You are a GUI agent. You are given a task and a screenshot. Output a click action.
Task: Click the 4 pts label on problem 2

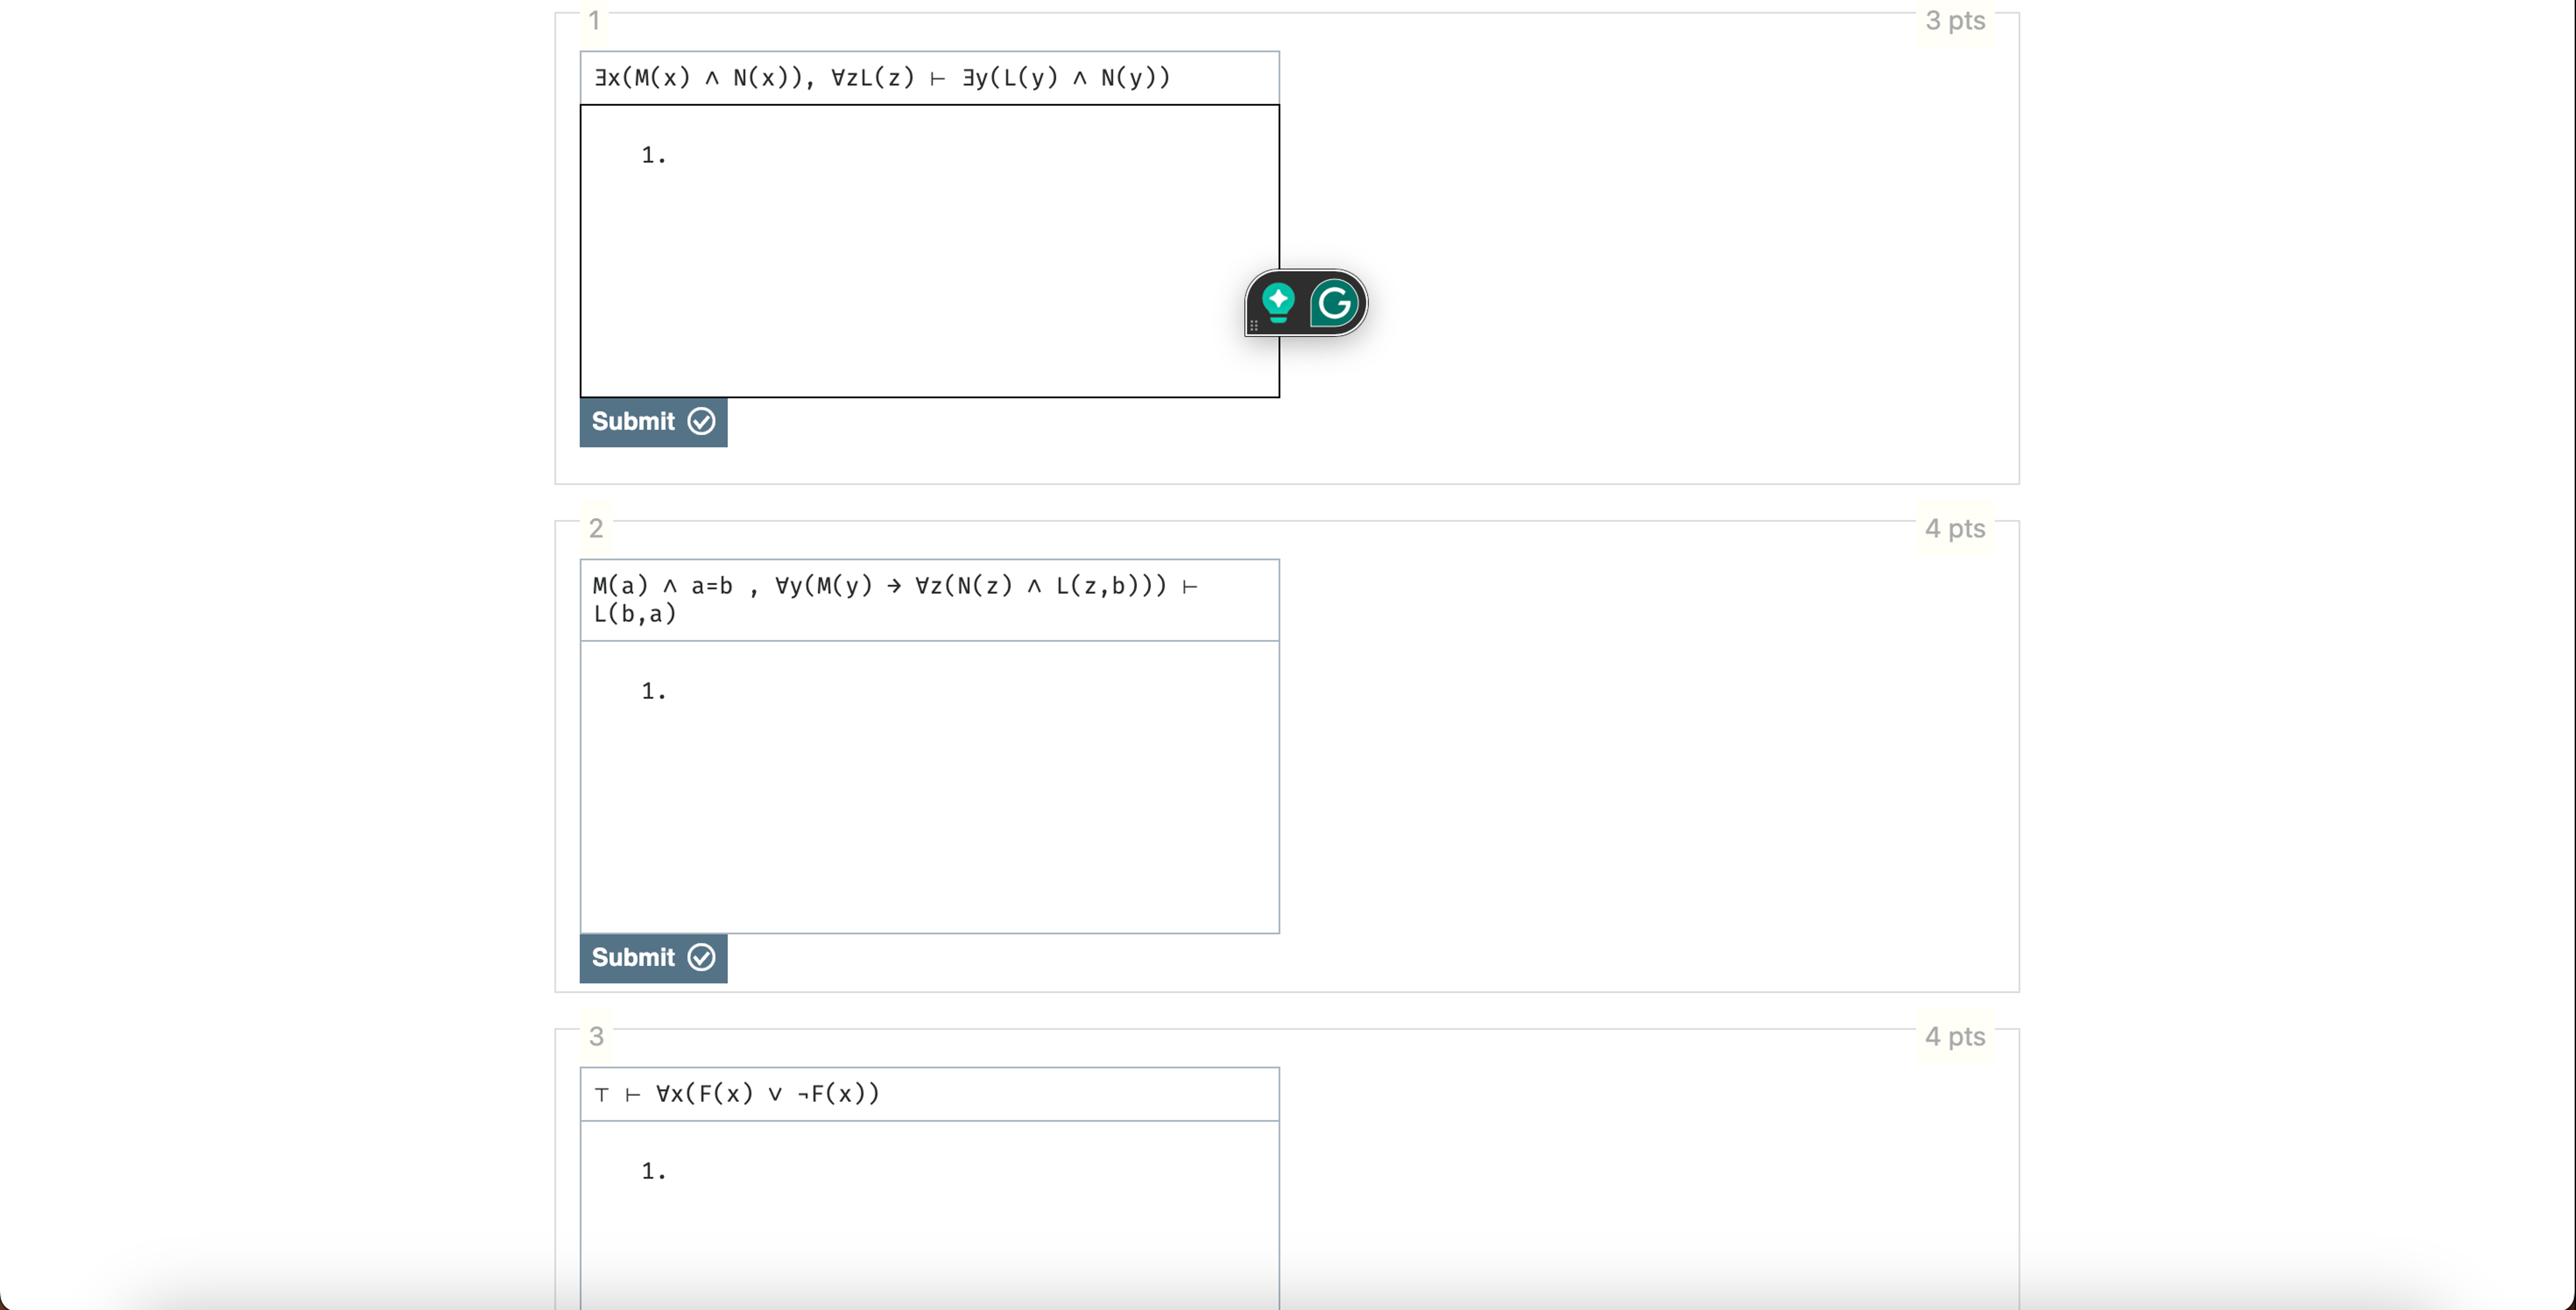pos(1954,529)
